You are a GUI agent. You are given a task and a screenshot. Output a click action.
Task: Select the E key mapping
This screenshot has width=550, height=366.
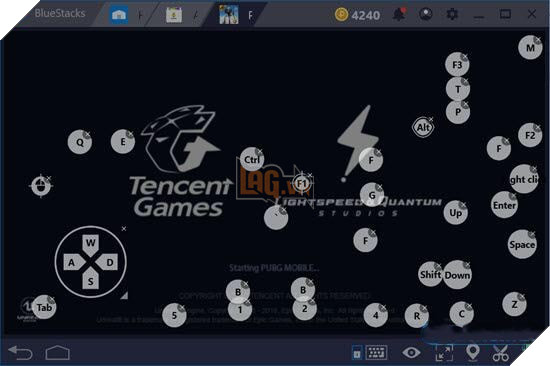123,141
